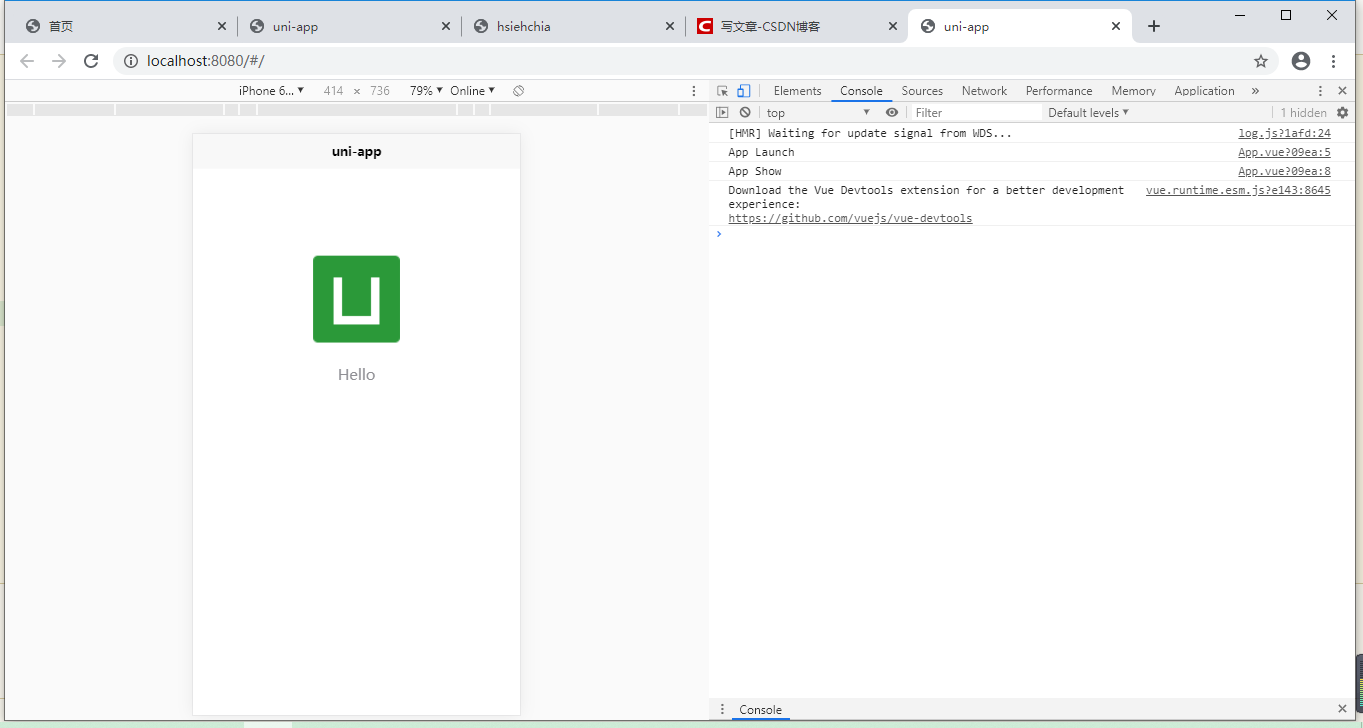Viewport: 1363px width, 728px height.
Task: Open the App.vue?09ea:8 source link
Action: coord(1284,171)
